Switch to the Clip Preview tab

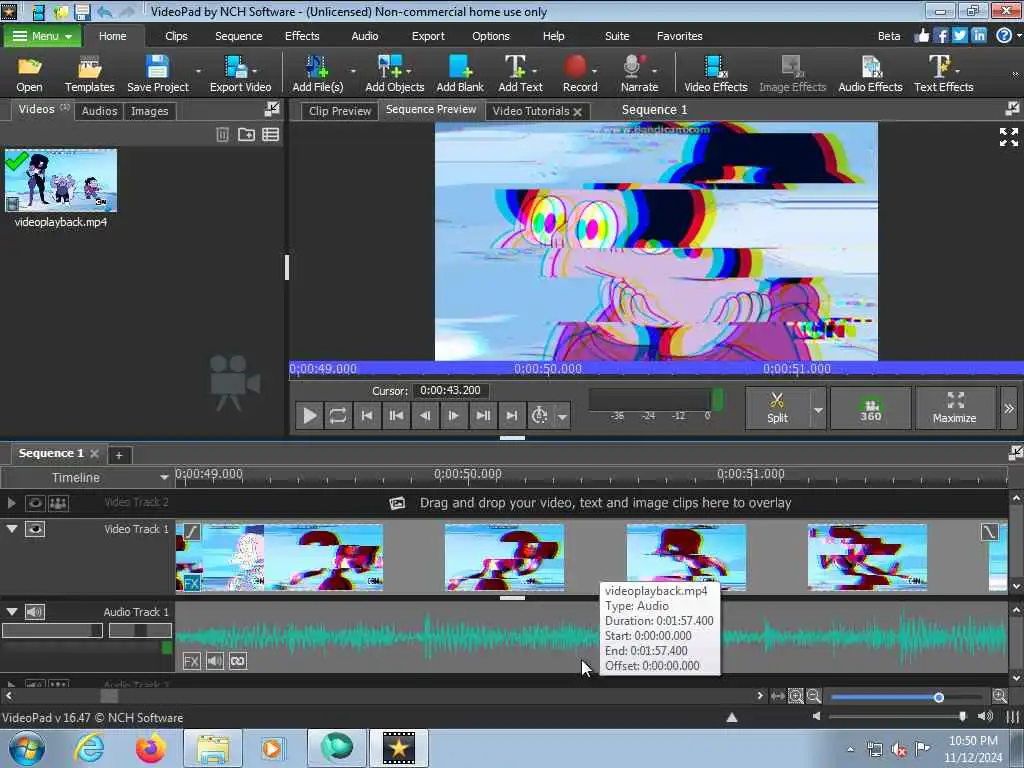[x=340, y=111]
